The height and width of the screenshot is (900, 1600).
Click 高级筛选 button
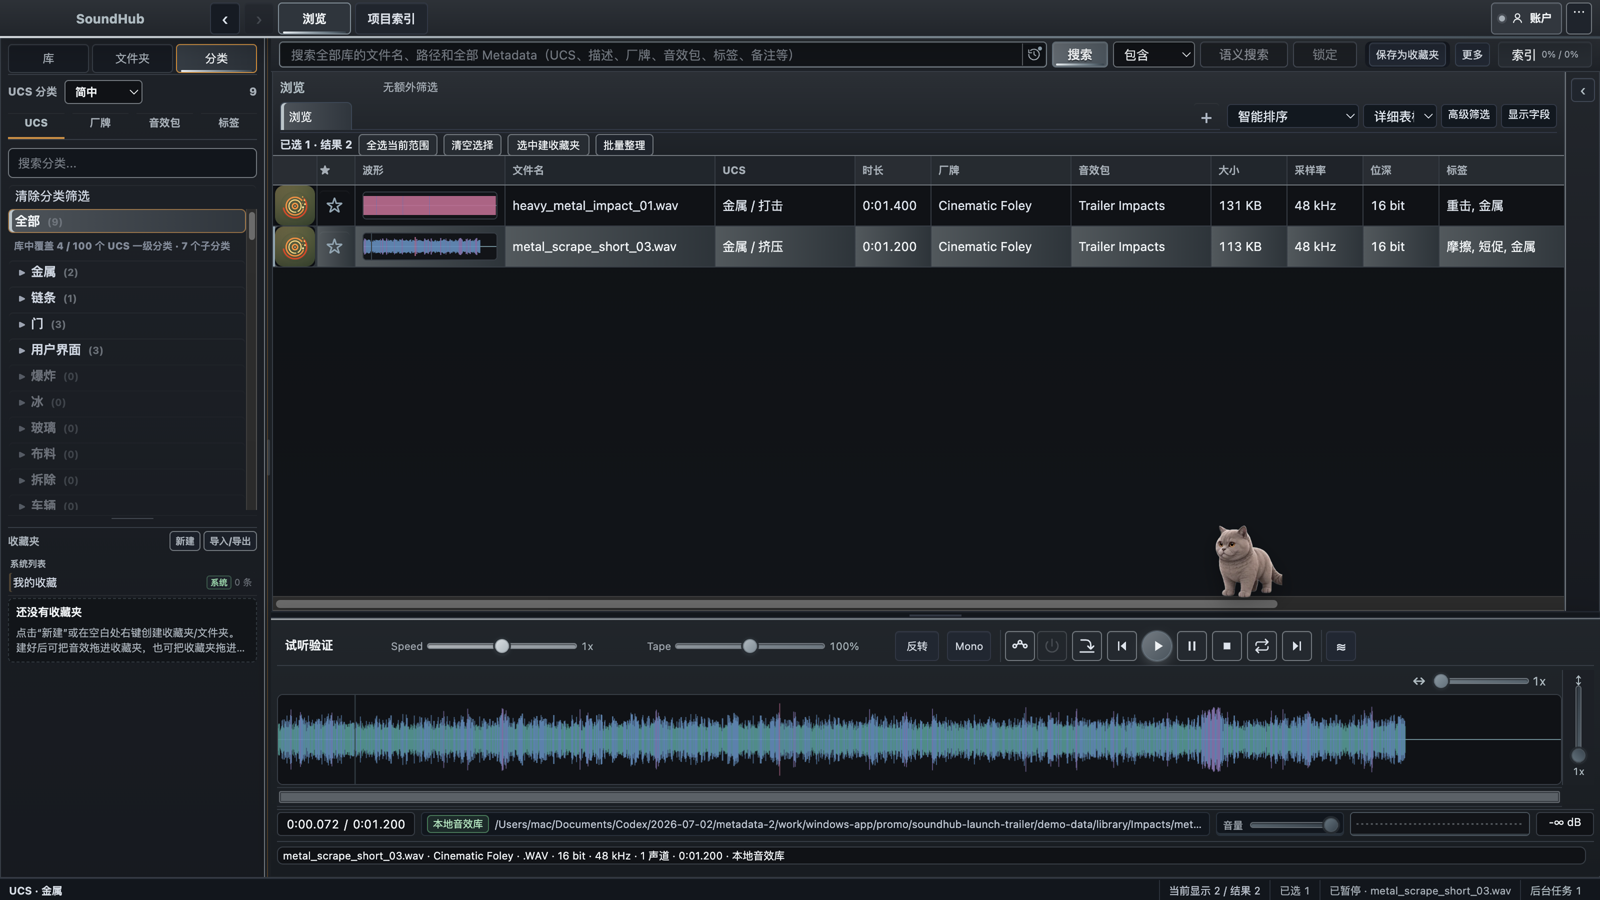point(1468,115)
